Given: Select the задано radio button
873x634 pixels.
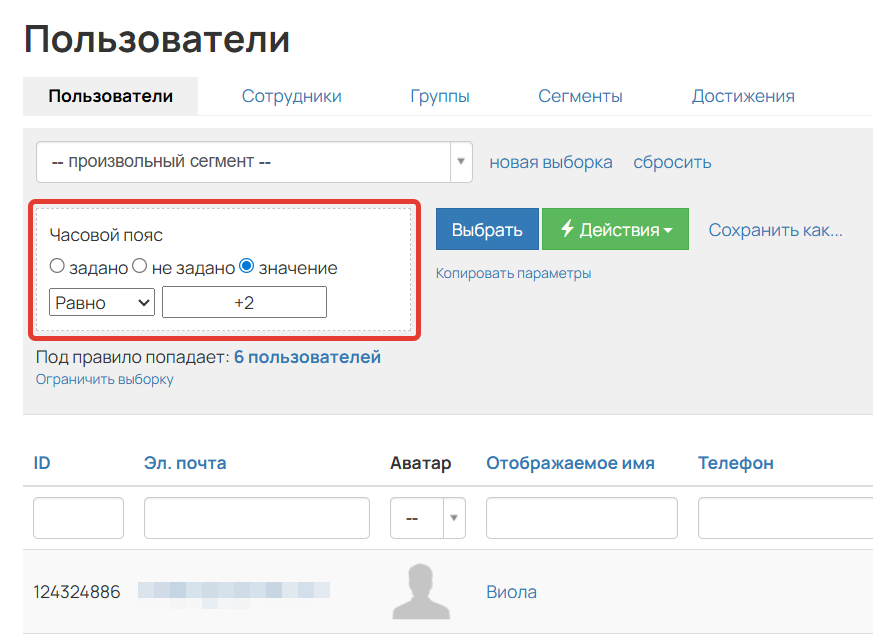Looking at the screenshot, I should [x=58, y=267].
